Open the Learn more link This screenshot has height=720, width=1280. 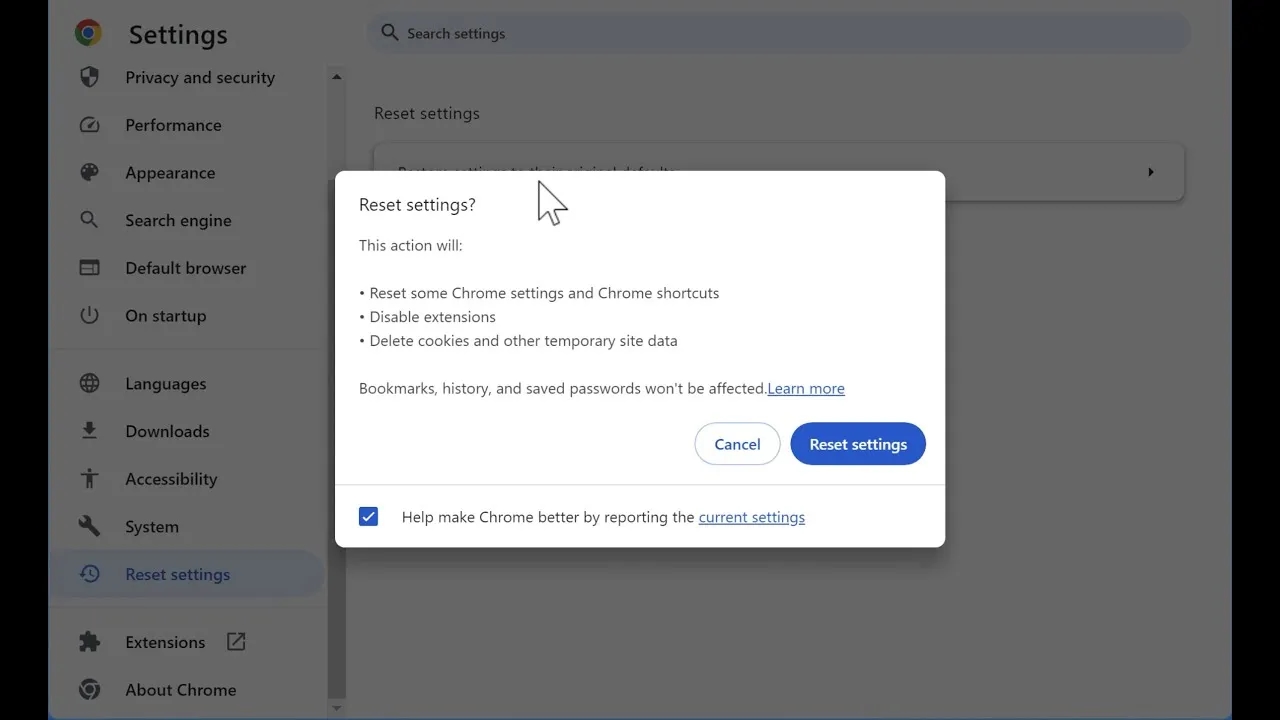point(805,389)
